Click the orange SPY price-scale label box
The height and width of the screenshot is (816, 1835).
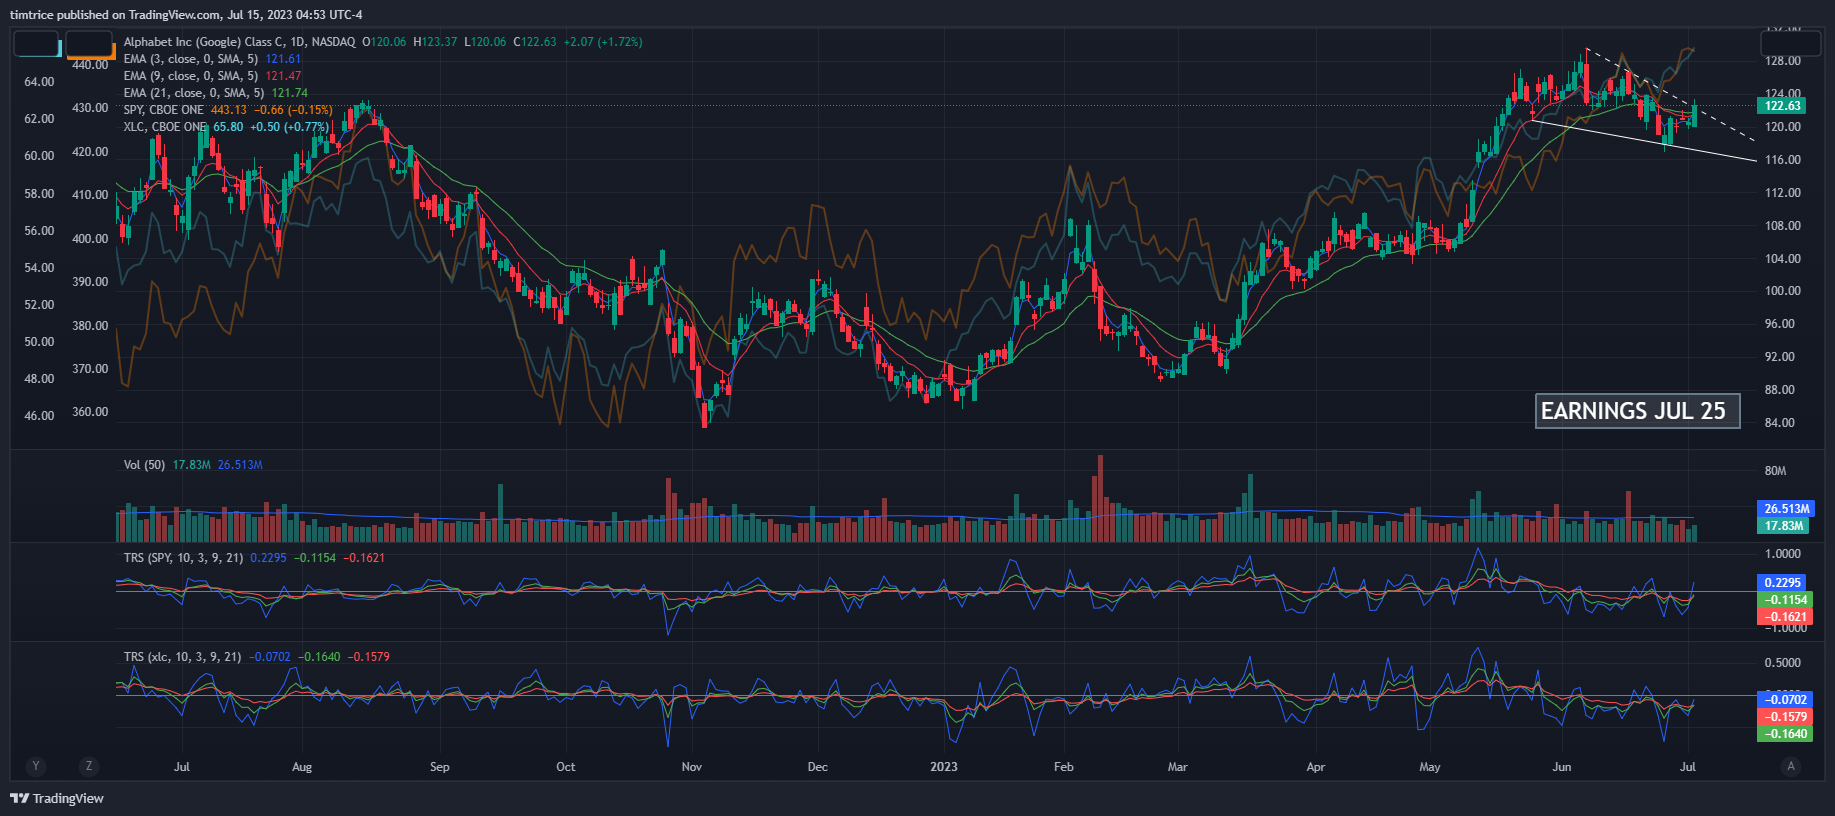pos(90,44)
